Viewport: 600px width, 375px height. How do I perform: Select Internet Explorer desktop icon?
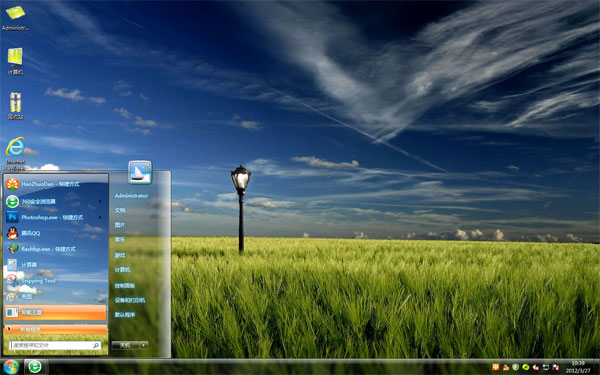click(15, 153)
